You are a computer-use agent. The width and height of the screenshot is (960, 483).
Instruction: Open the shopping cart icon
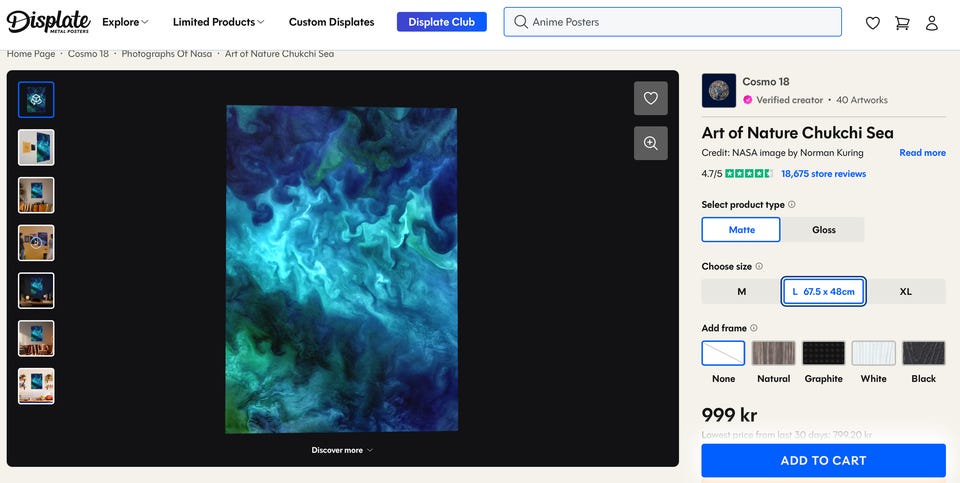coord(902,23)
